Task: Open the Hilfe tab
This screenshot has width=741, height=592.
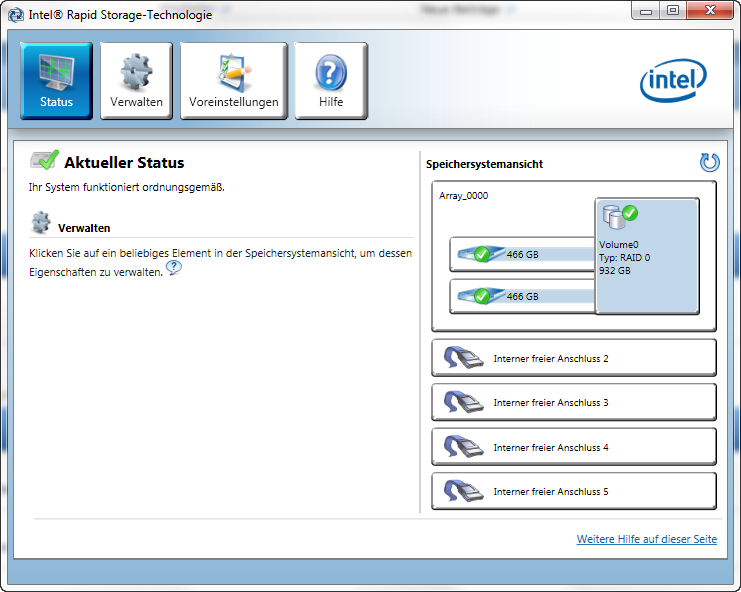Action: [x=331, y=81]
